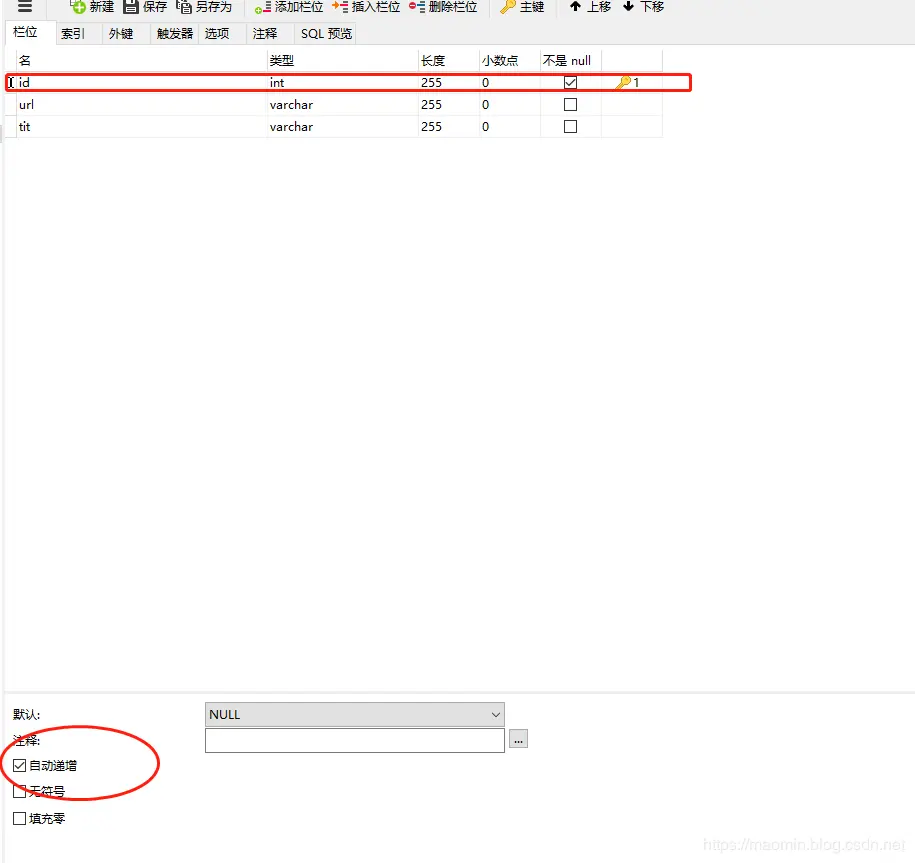The width and height of the screenshot is (915, 863).
Task: Click the varchar type cell of url
Action: tap(343, 104)
